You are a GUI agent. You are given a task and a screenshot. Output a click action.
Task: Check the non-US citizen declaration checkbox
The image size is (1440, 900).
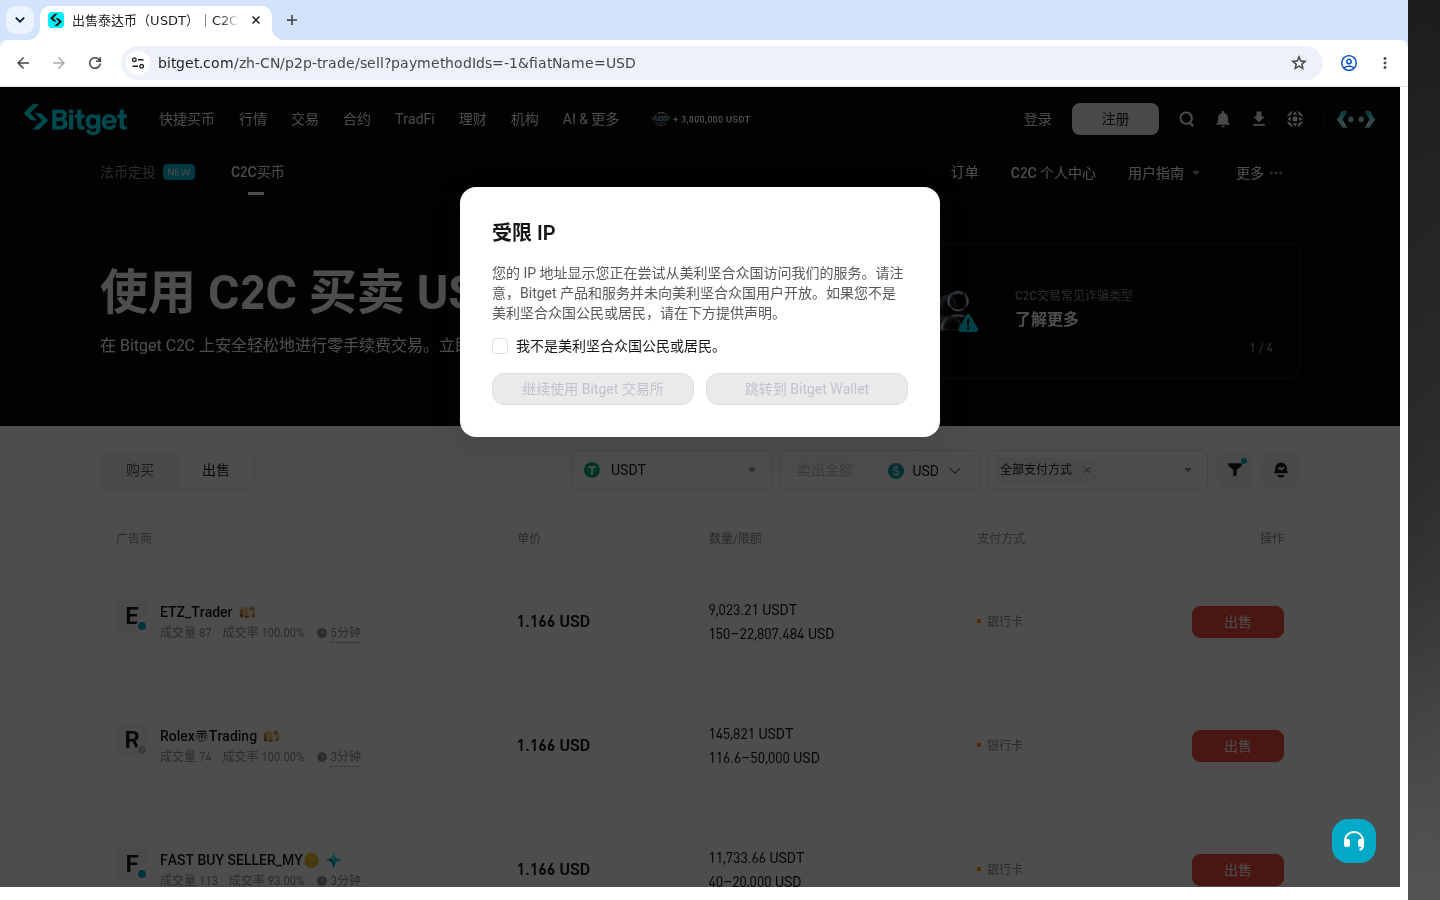500,346
